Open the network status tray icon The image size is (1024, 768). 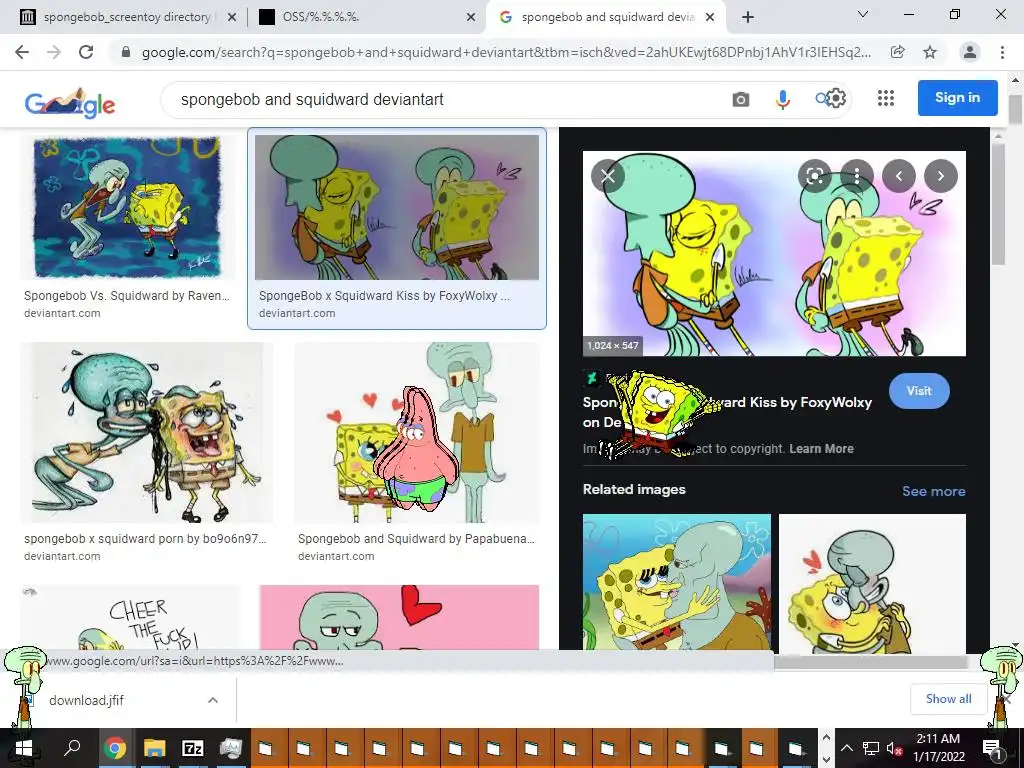[871, 748]
